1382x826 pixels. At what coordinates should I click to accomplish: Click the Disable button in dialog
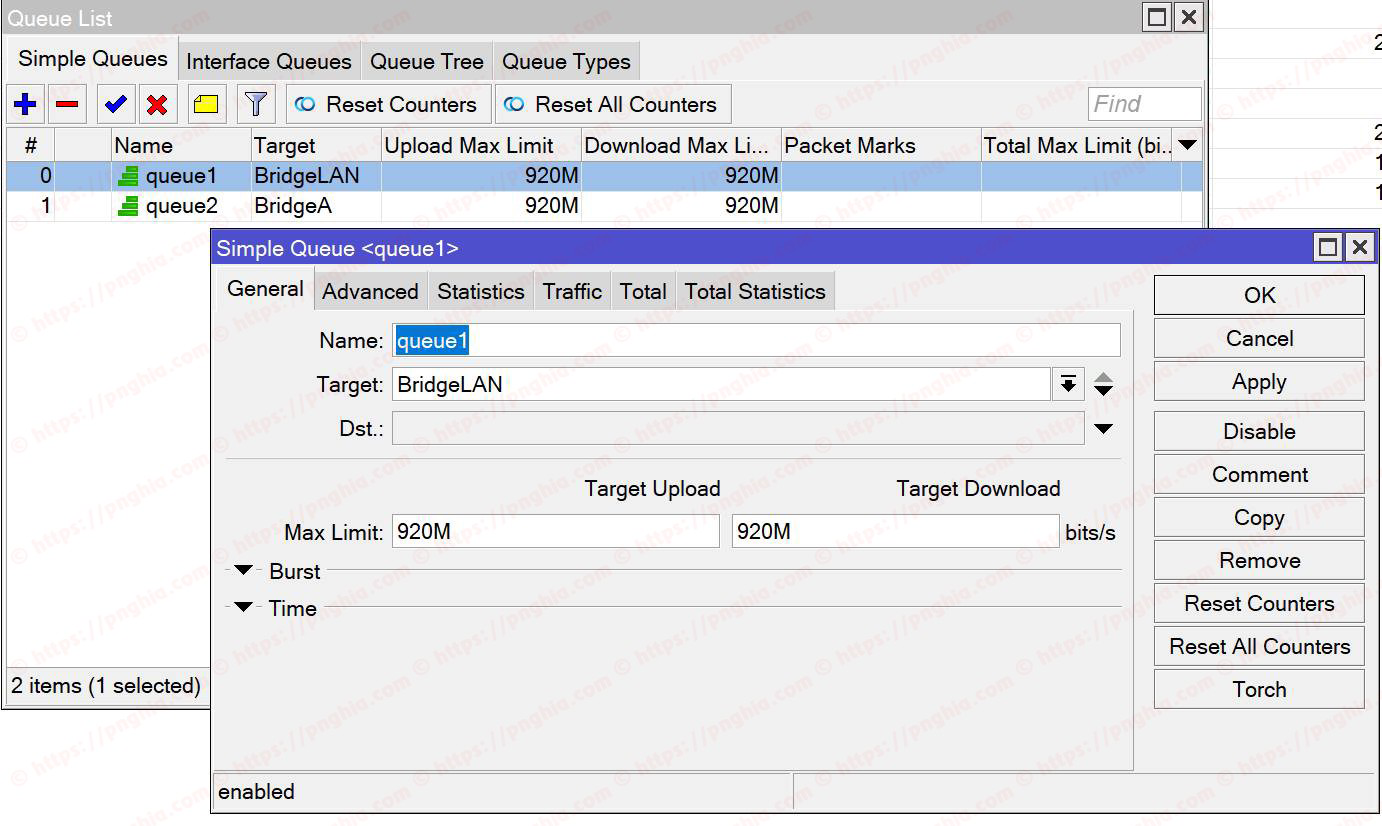click(1259, 431)
